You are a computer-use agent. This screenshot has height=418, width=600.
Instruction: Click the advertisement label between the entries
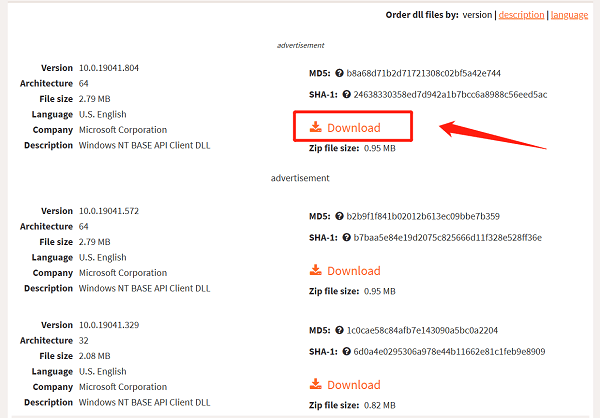300,178
